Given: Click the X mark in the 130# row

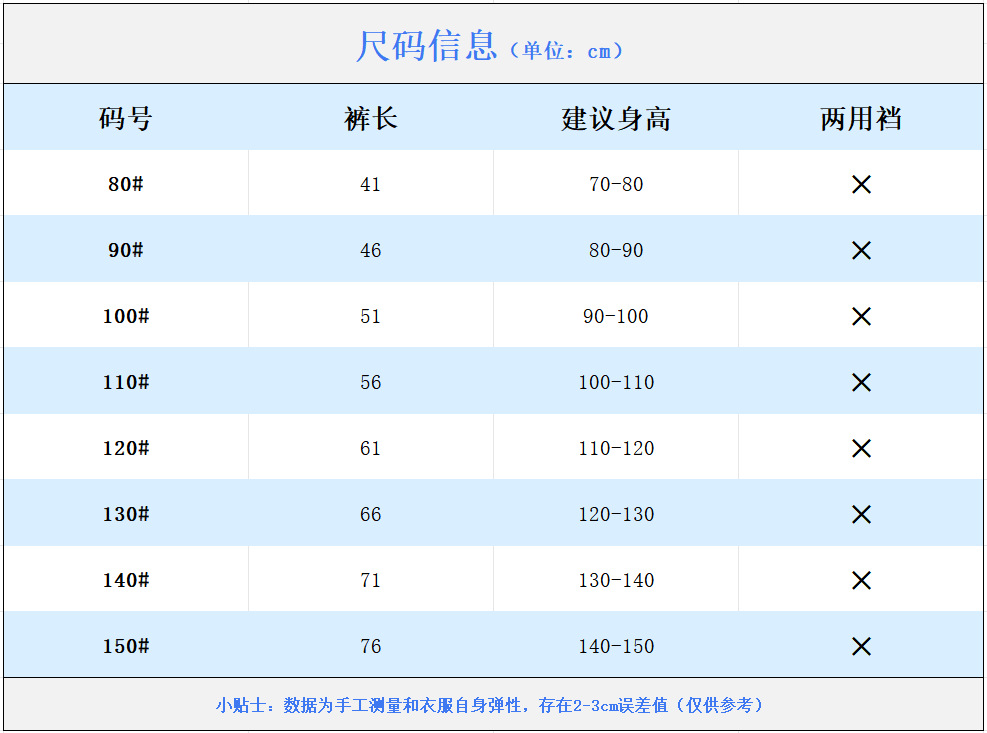Looking at the screenshot, I should click(861, 514).
